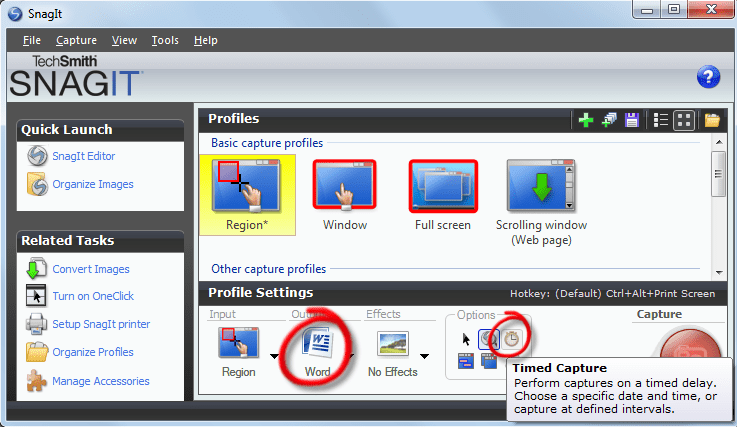
Task: Click the organize profiles folder icon in toolbar
Action: (x=712, y=120)
